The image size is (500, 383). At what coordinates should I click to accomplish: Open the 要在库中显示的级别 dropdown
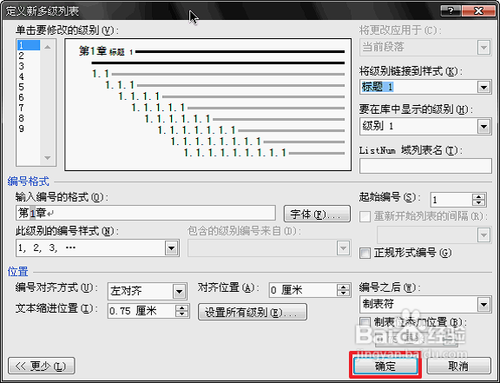click(484, 126)
